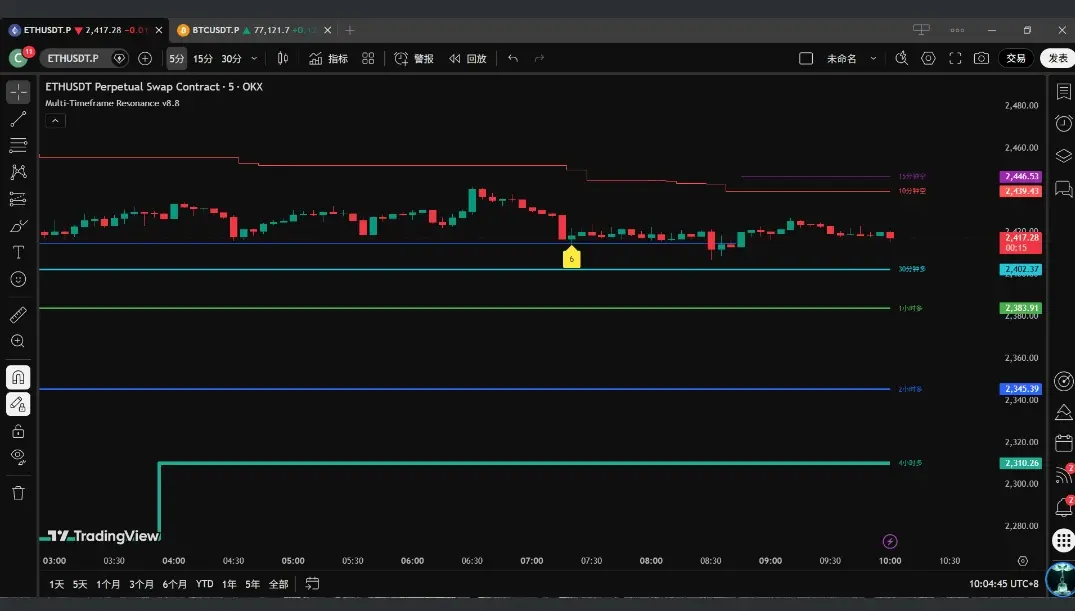The image size is (1075, 611).
Task: Select the crosshair cursor tool
Action: [19, 92]
